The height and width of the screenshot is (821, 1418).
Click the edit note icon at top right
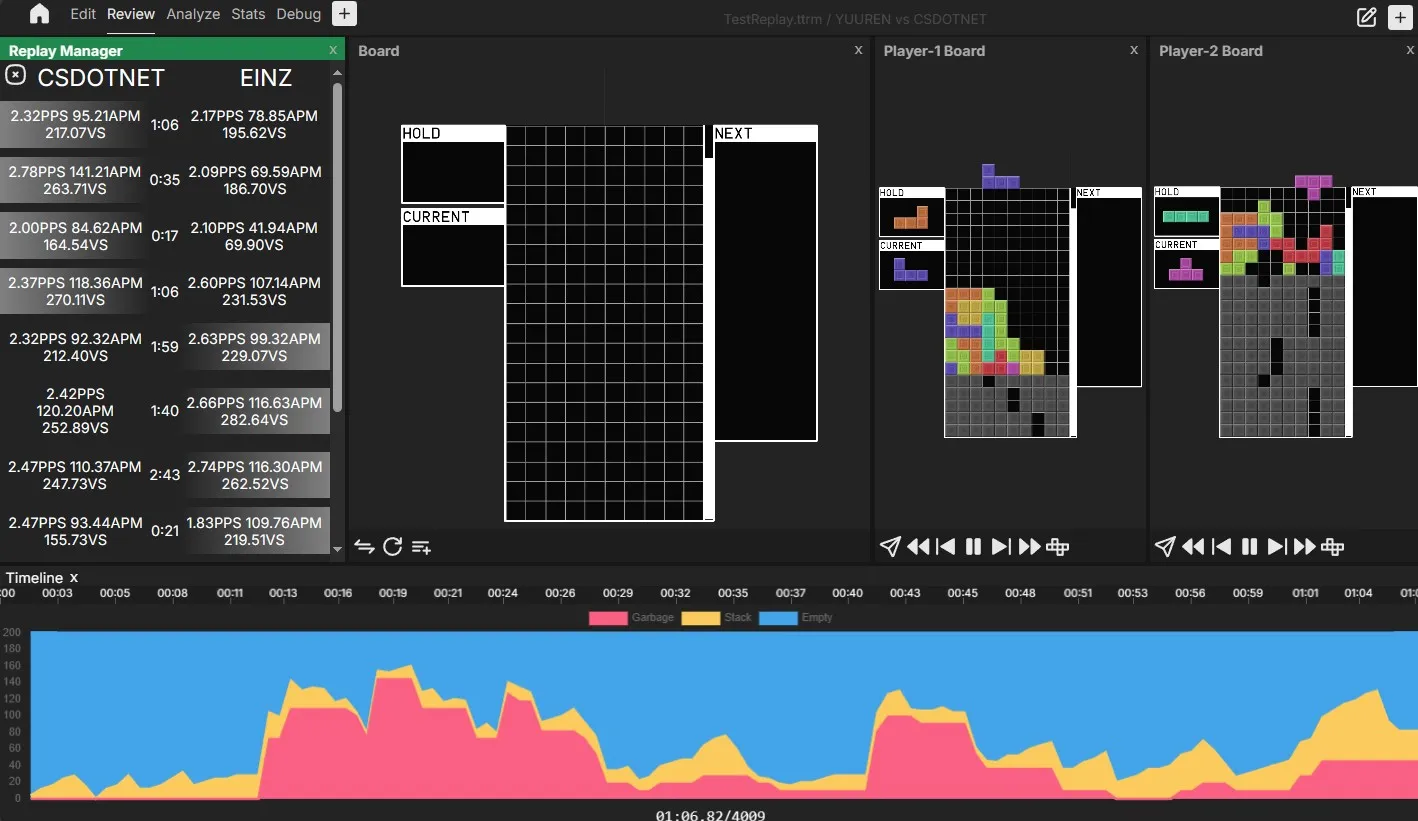[x=1366, y=17]
